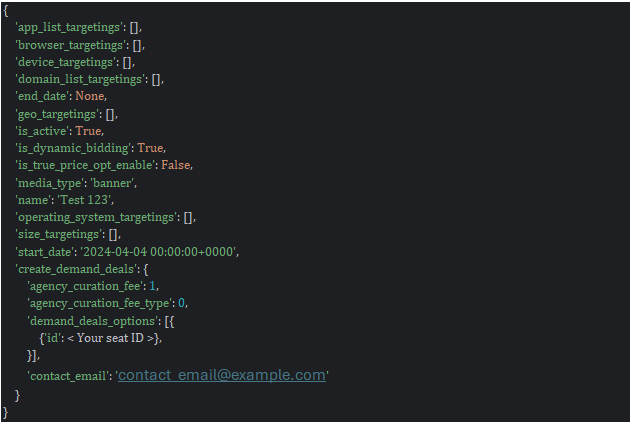Click the 'is_dynamic_bidding' key
This screenshot has width=632, height=424.
[x=73, y=148]
